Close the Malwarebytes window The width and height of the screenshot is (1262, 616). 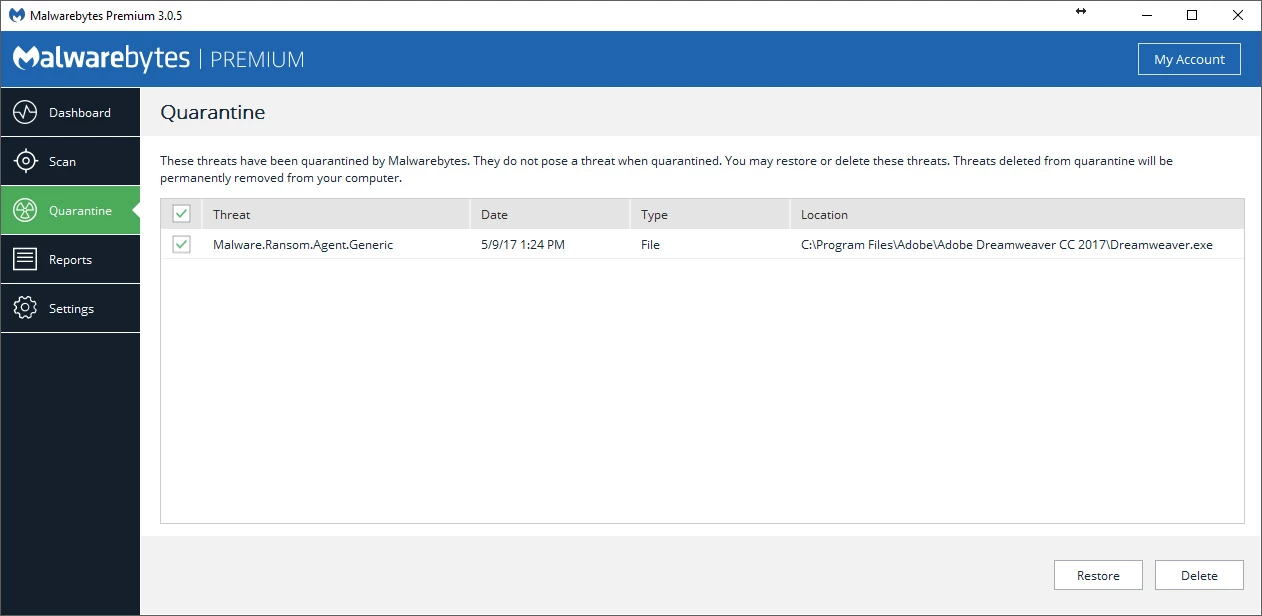(x=1238, y=15)
